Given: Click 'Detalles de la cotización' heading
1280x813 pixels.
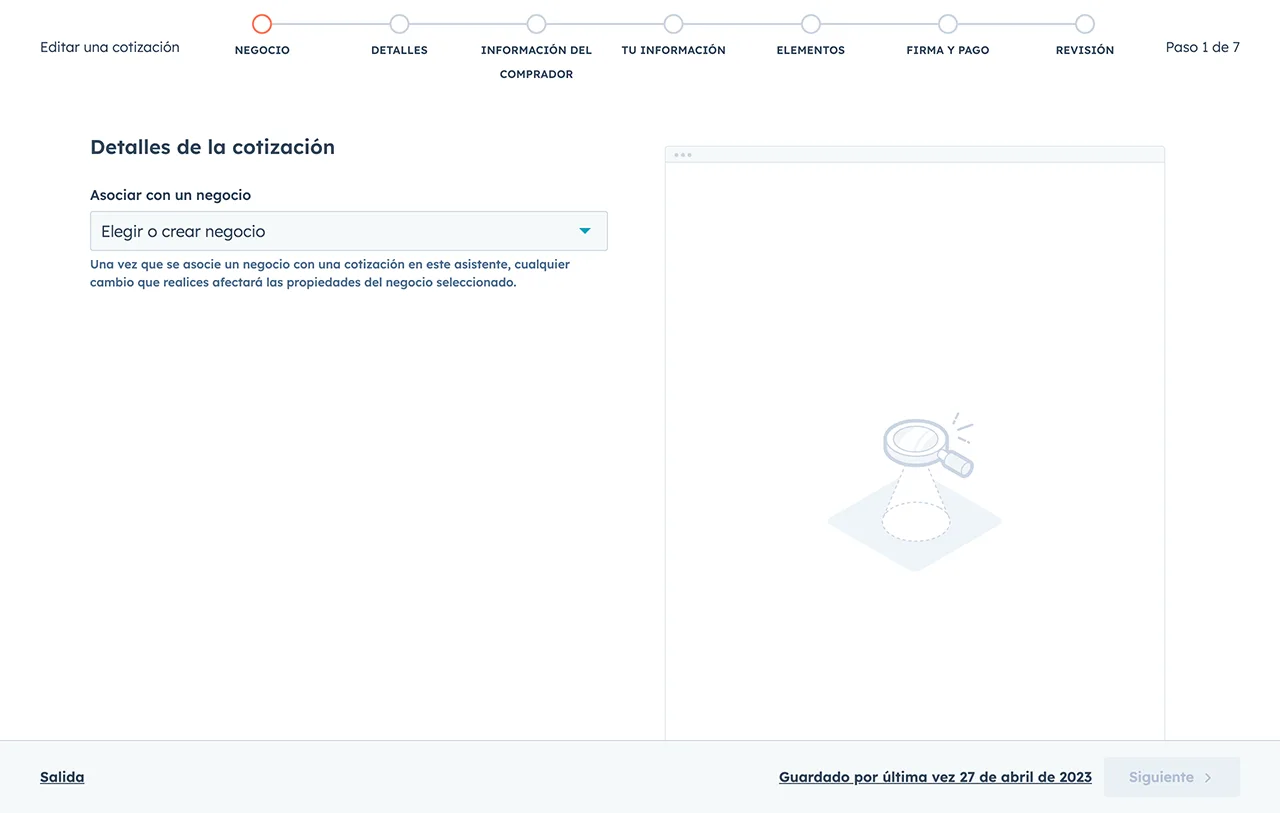Looking at the screenshot, I should 212,147.
